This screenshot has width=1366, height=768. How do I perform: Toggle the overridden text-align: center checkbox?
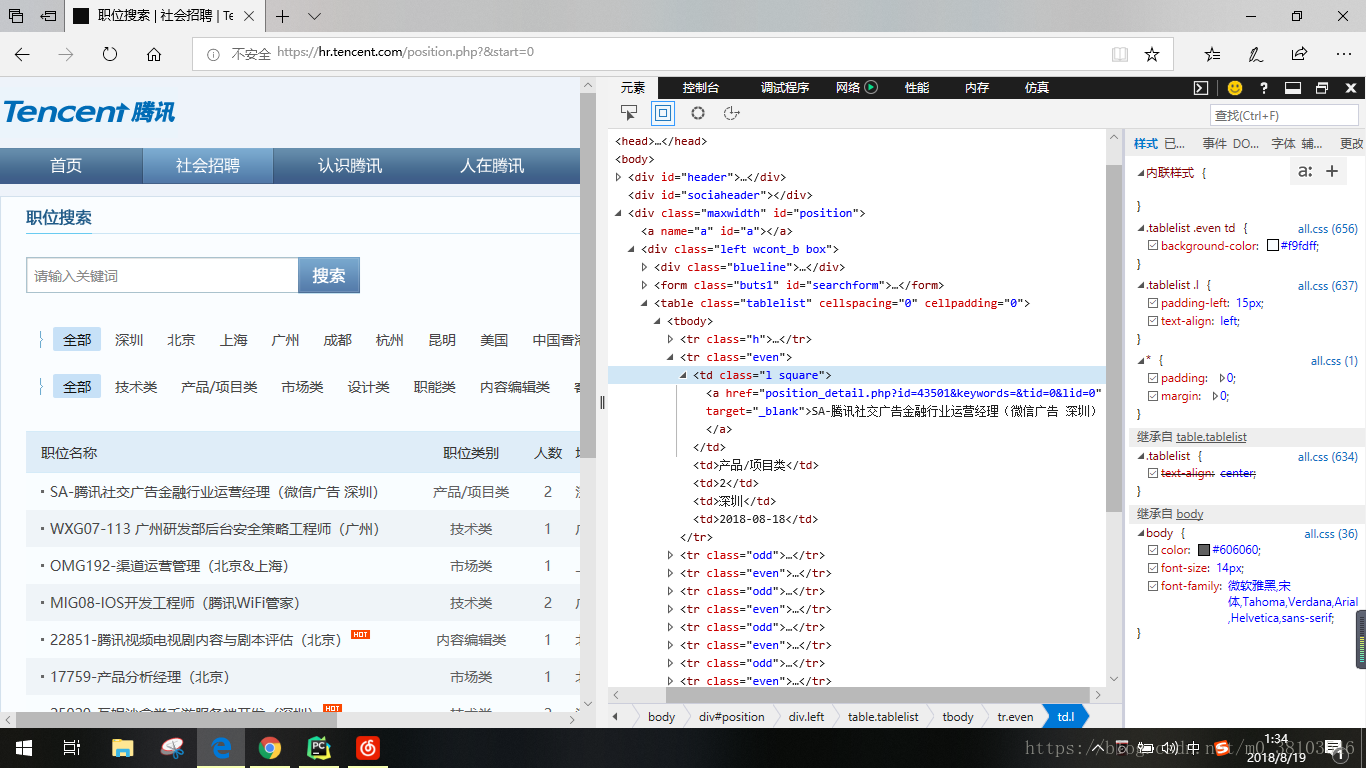pos(1153,473)
